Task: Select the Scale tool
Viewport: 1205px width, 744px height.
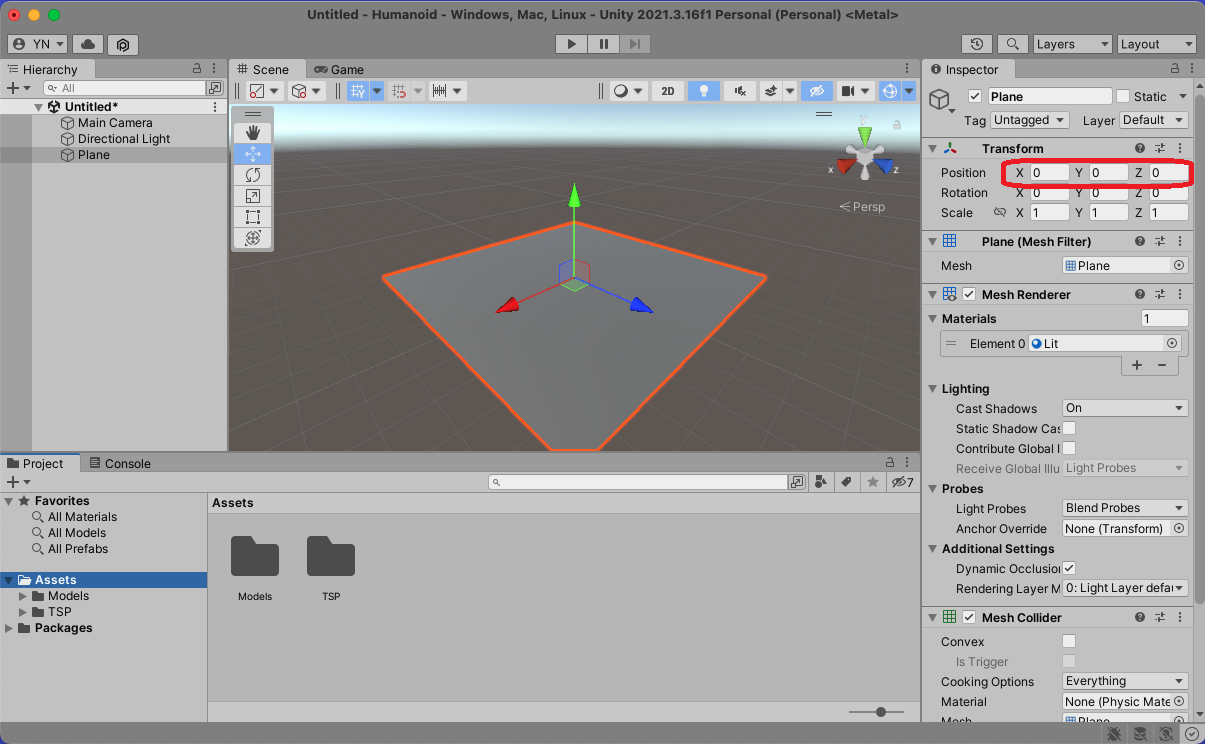Action: (x=252, y=196)
